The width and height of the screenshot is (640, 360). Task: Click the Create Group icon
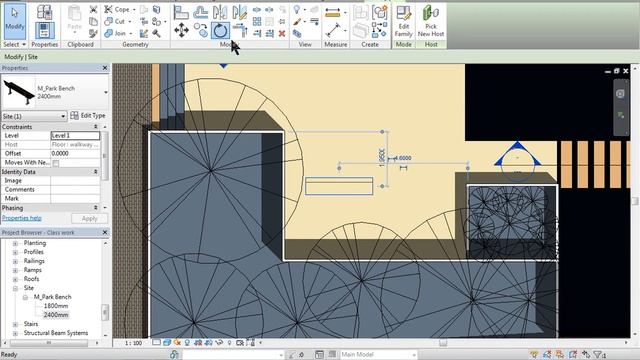point(380,13)
